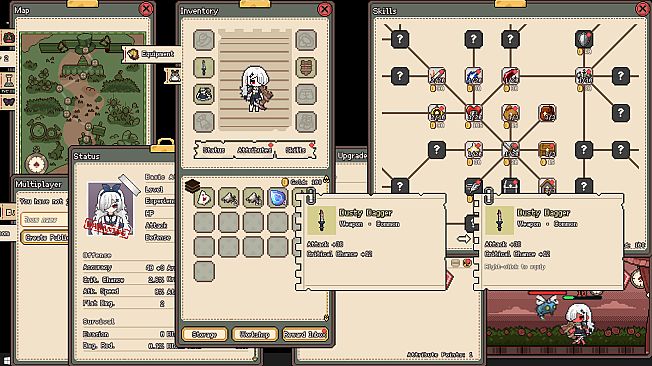This screenshot has width=652, height=366.
Task: Select the feather quill skill node
Action: 474,186
